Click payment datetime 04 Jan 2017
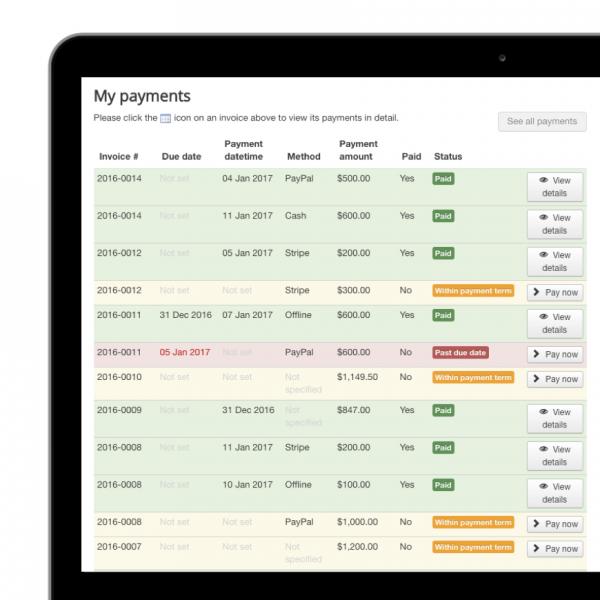 247,178
